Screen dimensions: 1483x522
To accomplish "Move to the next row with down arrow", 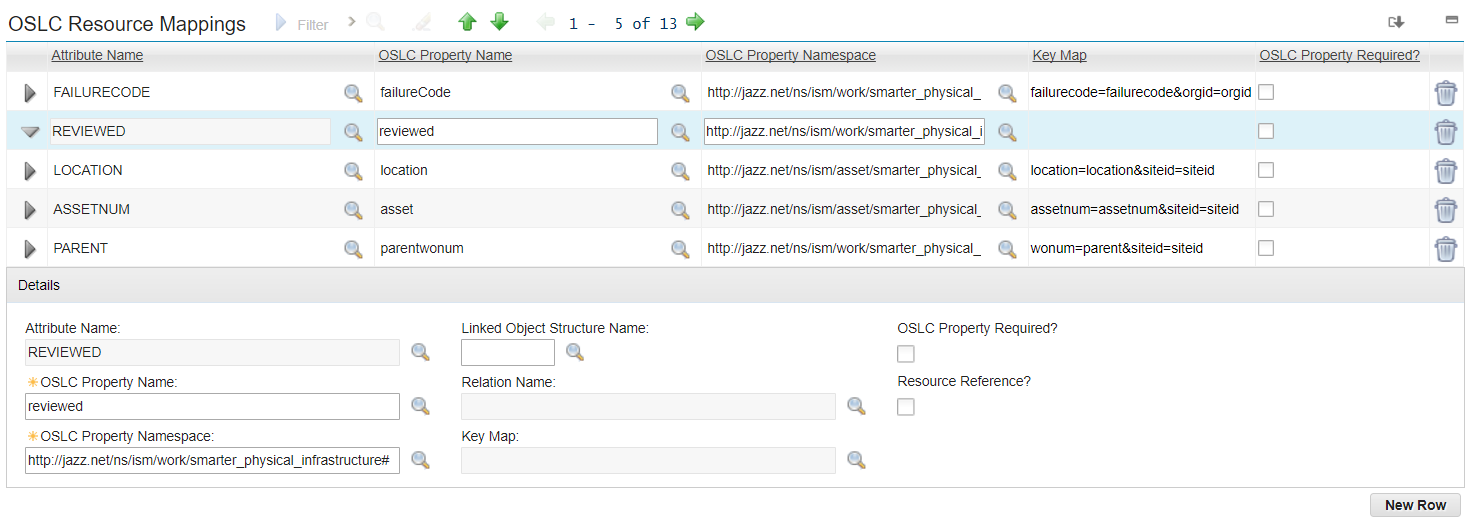I will click(500, 22).
